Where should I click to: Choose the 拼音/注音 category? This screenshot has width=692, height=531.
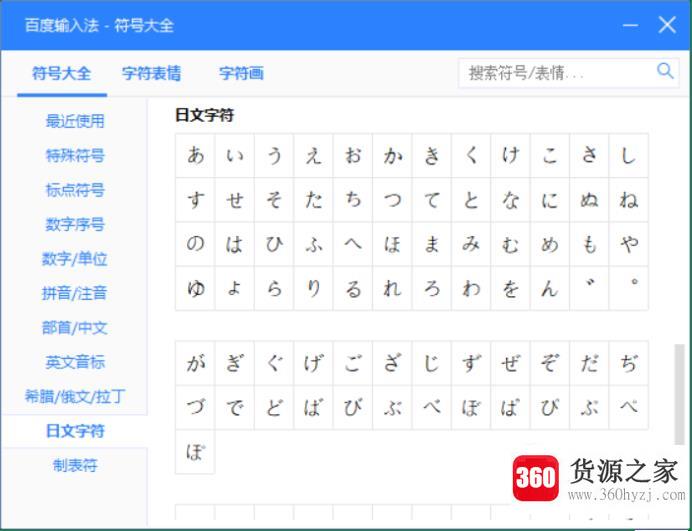(x=75, y=293)
